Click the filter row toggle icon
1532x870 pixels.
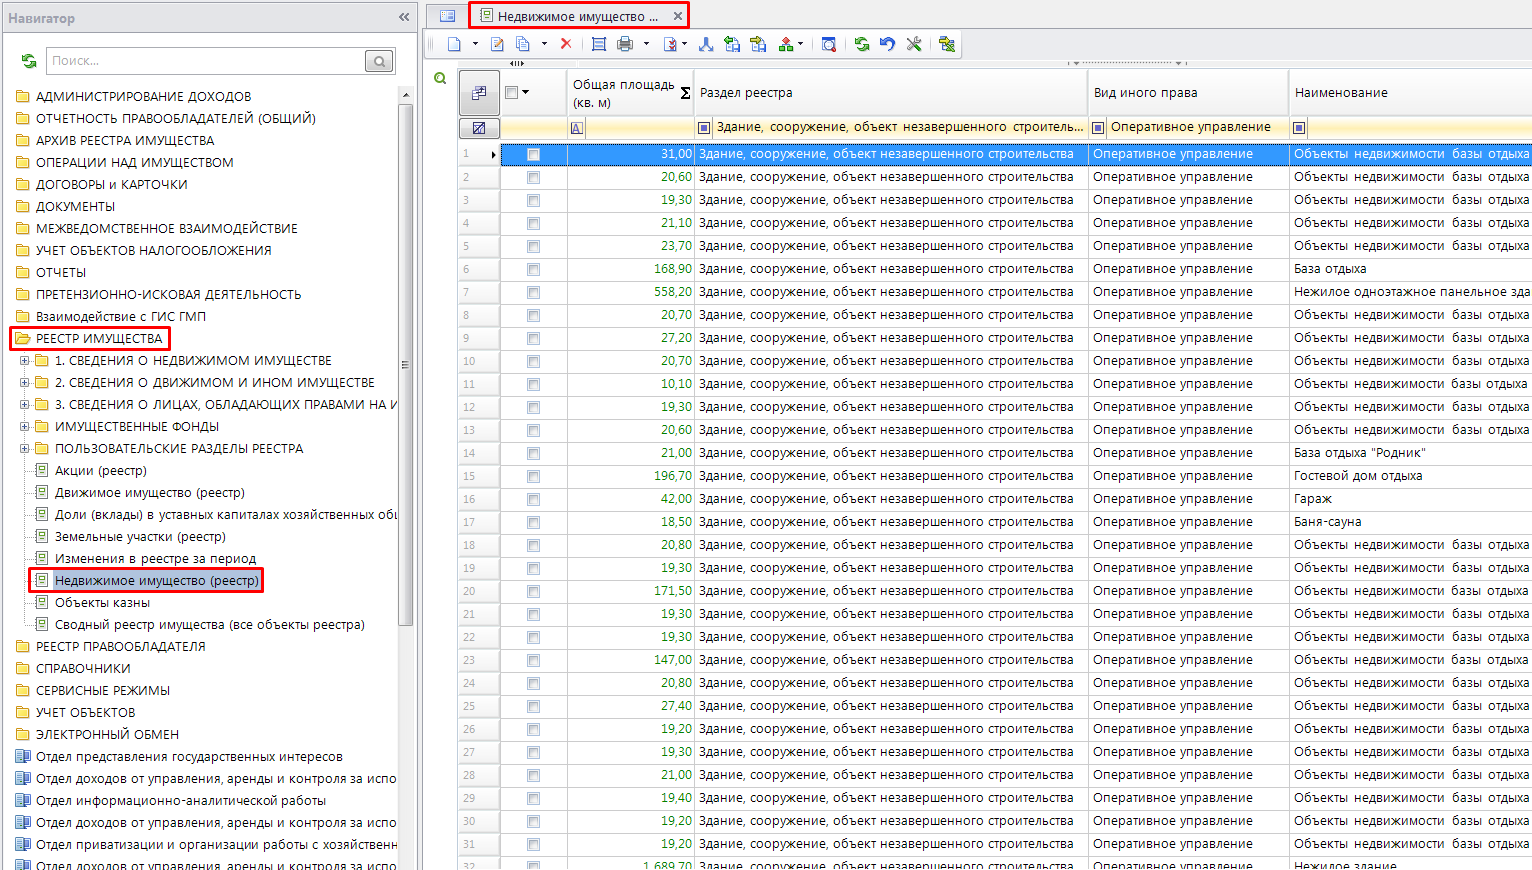click(x=479, y=128)
